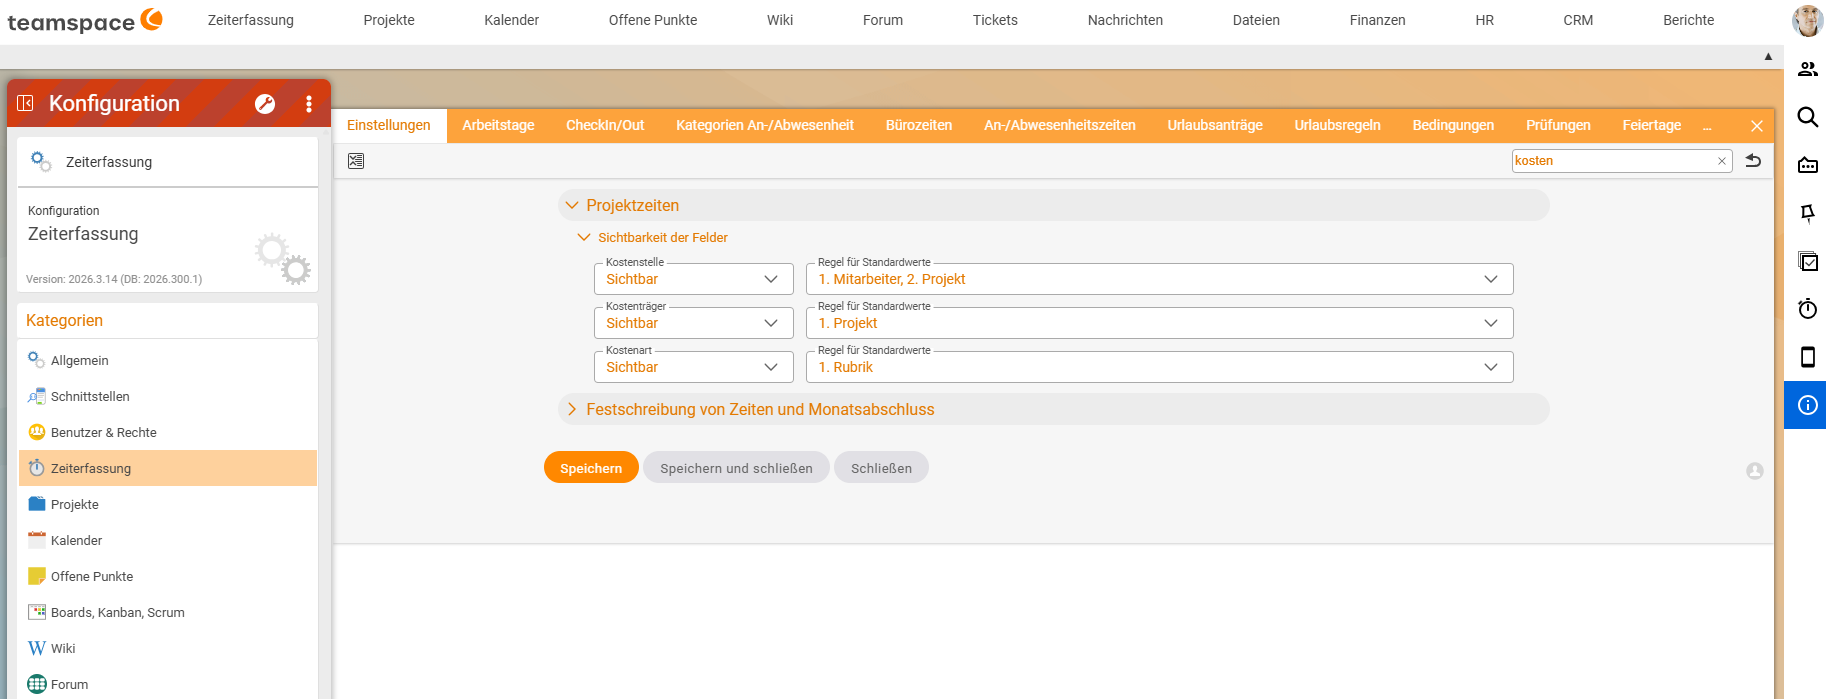Select Forum category in sidebar
Screen dimensions: 1826x699
pos(168,684)
